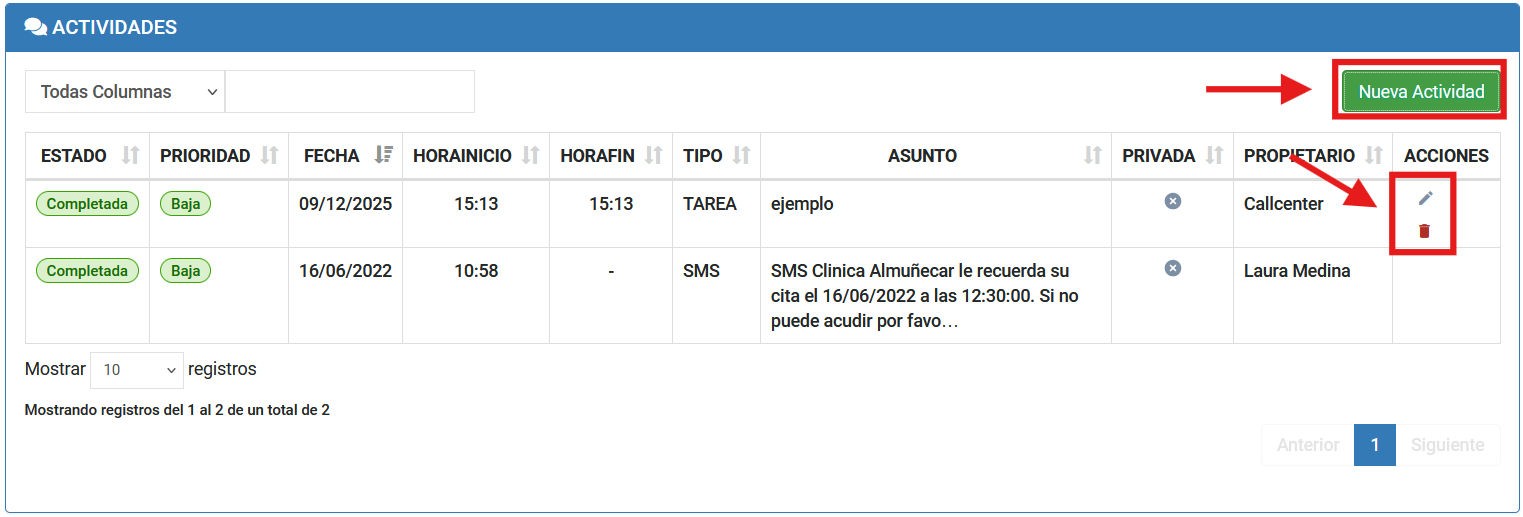Select page 1 in pagination

pos(1375,445)
